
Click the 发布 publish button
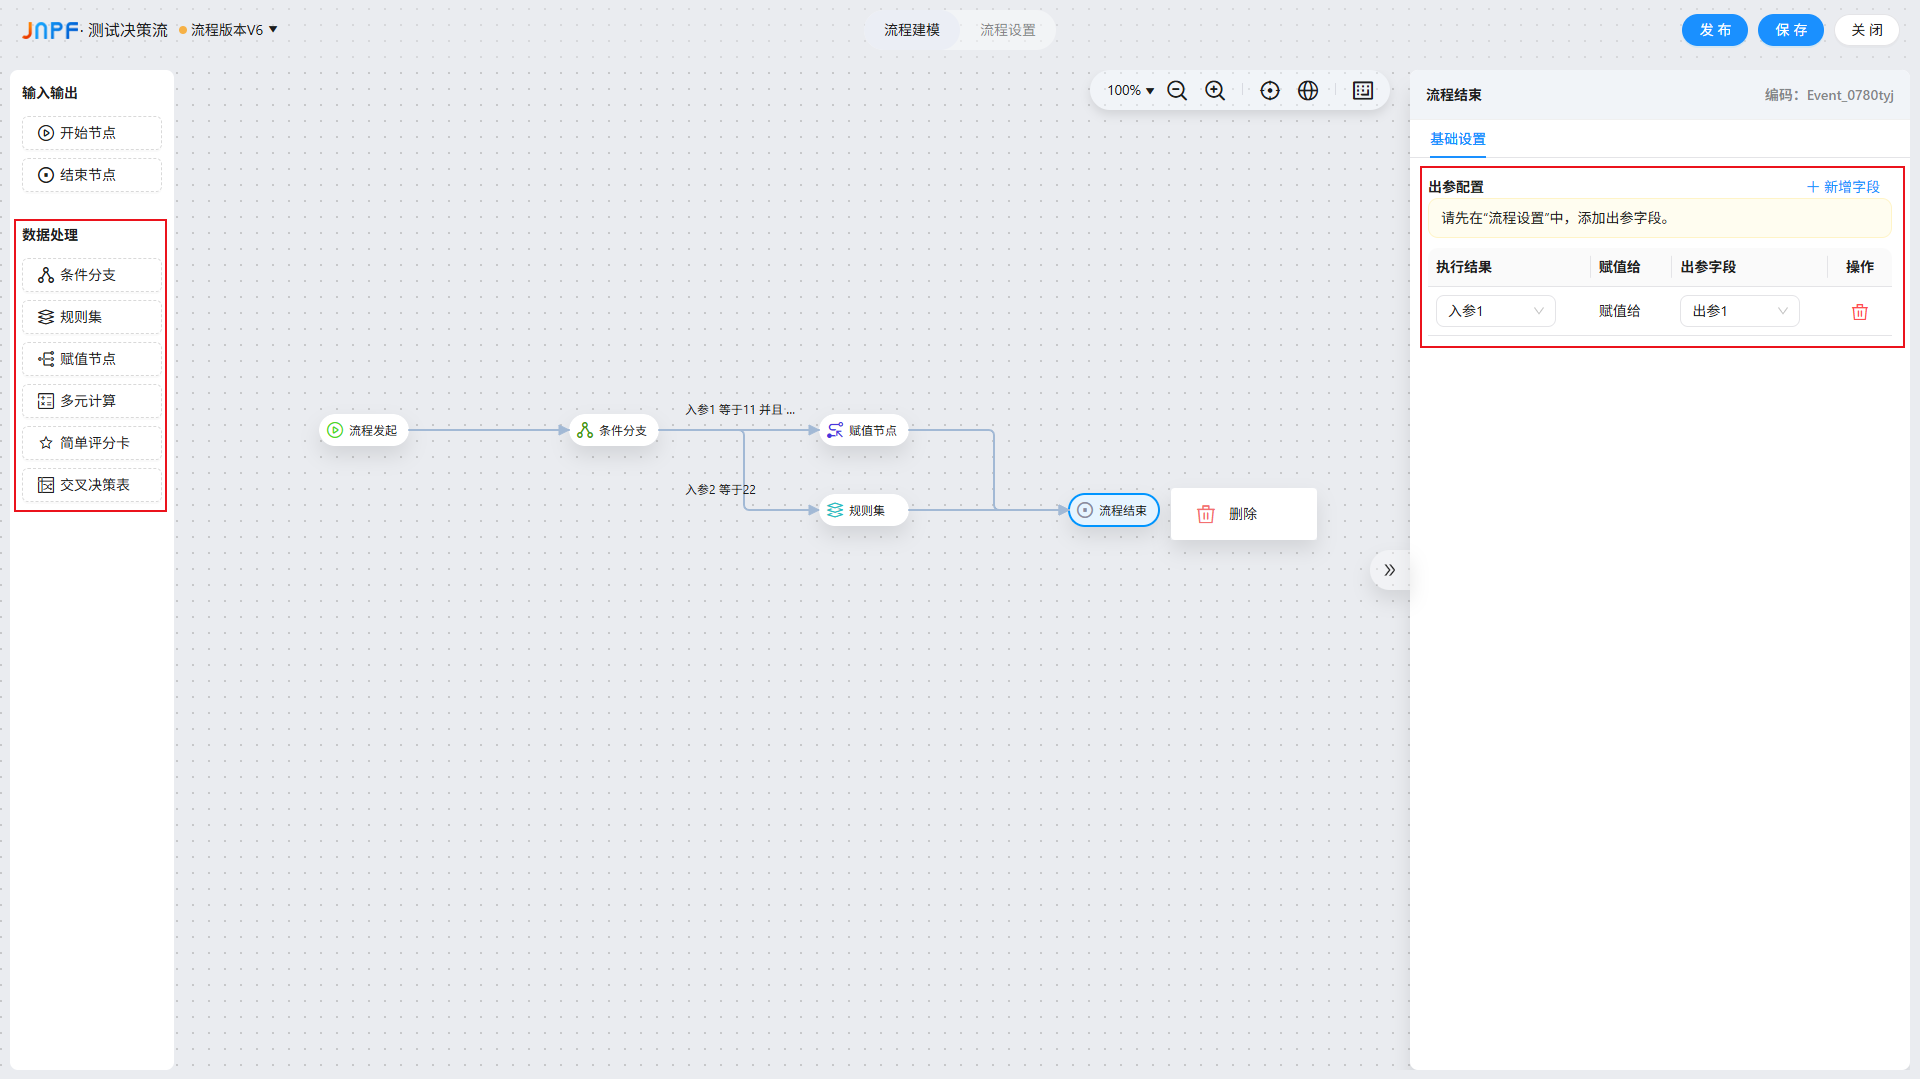[x=1714, y=30]
